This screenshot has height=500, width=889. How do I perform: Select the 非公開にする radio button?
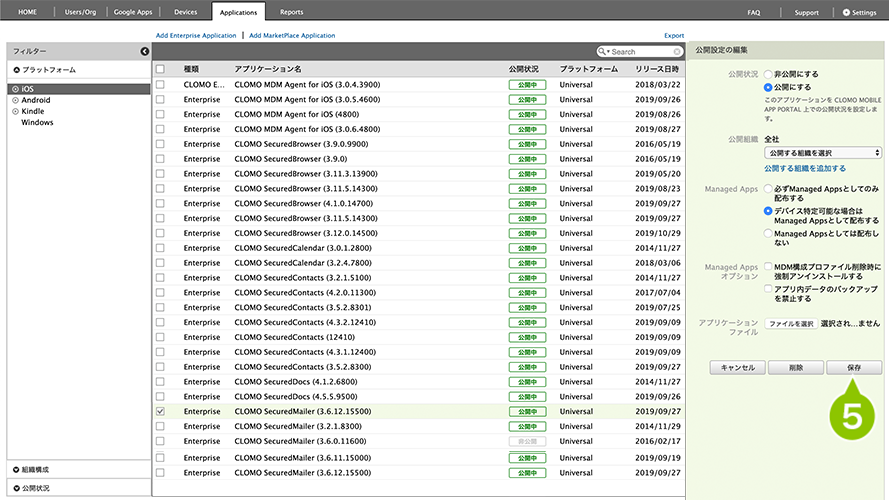click(x=768, y=74)
